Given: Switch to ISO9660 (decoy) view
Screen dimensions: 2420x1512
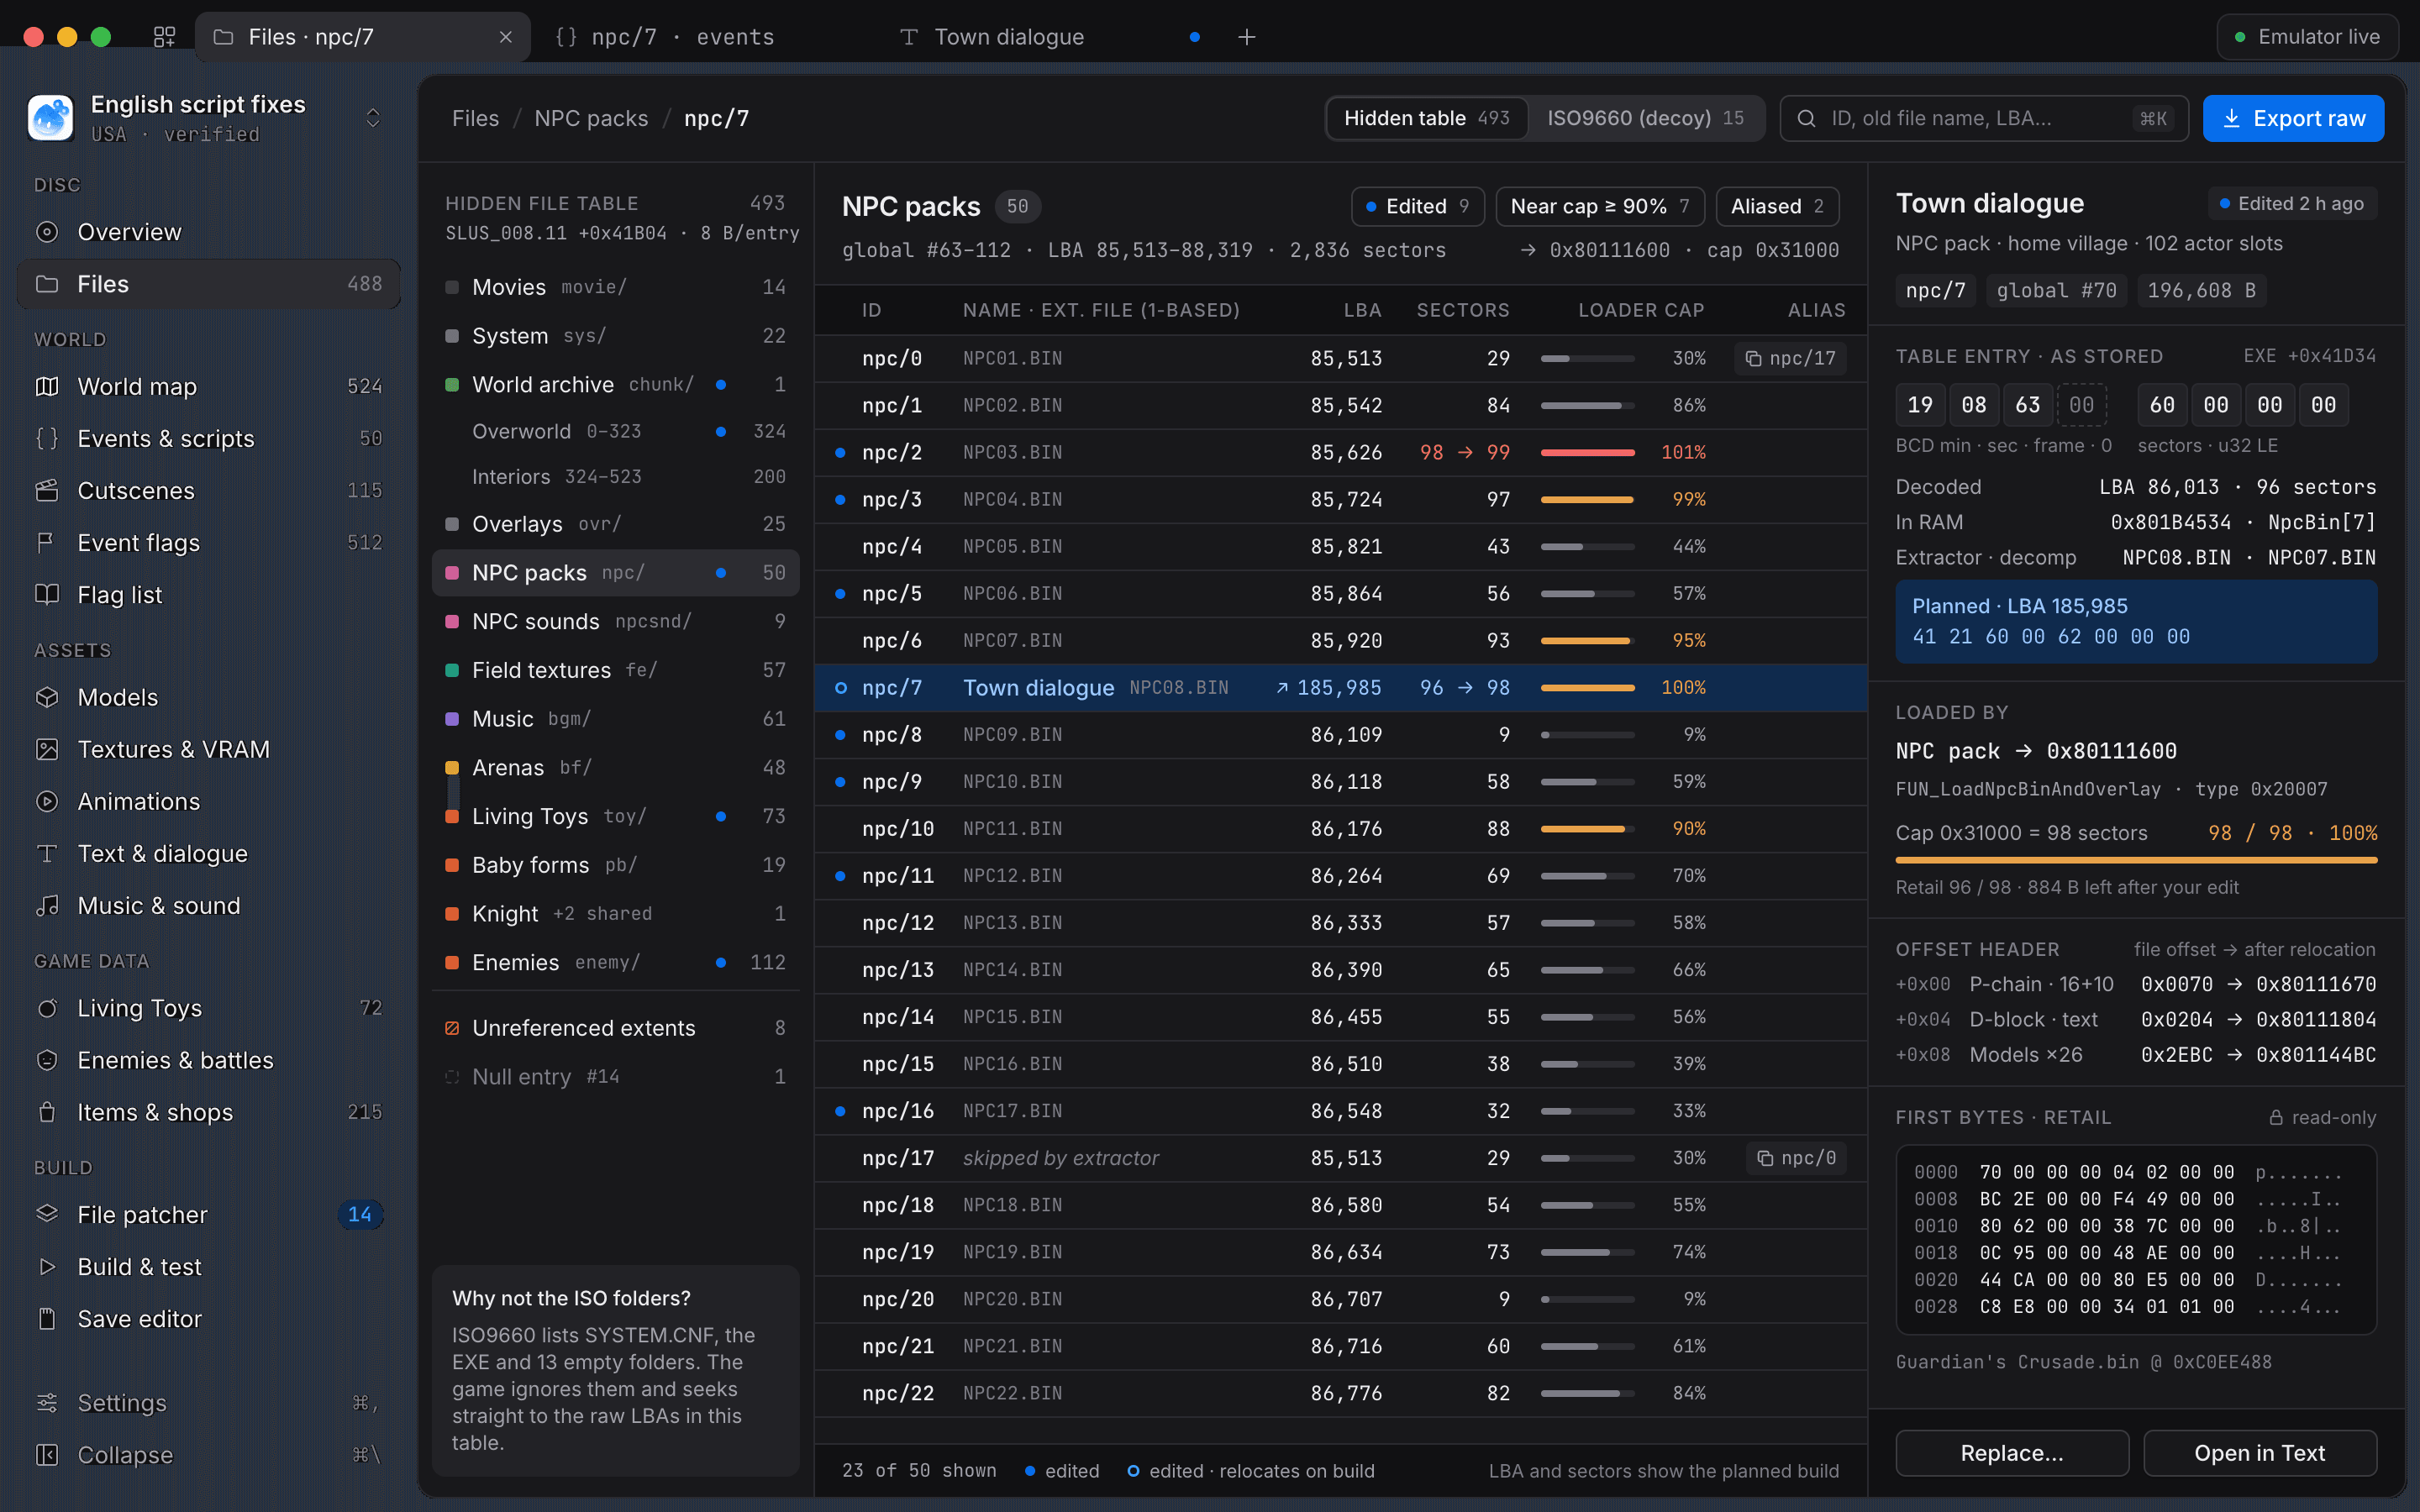Looking at the screenshot, I should coord(1645,118).
